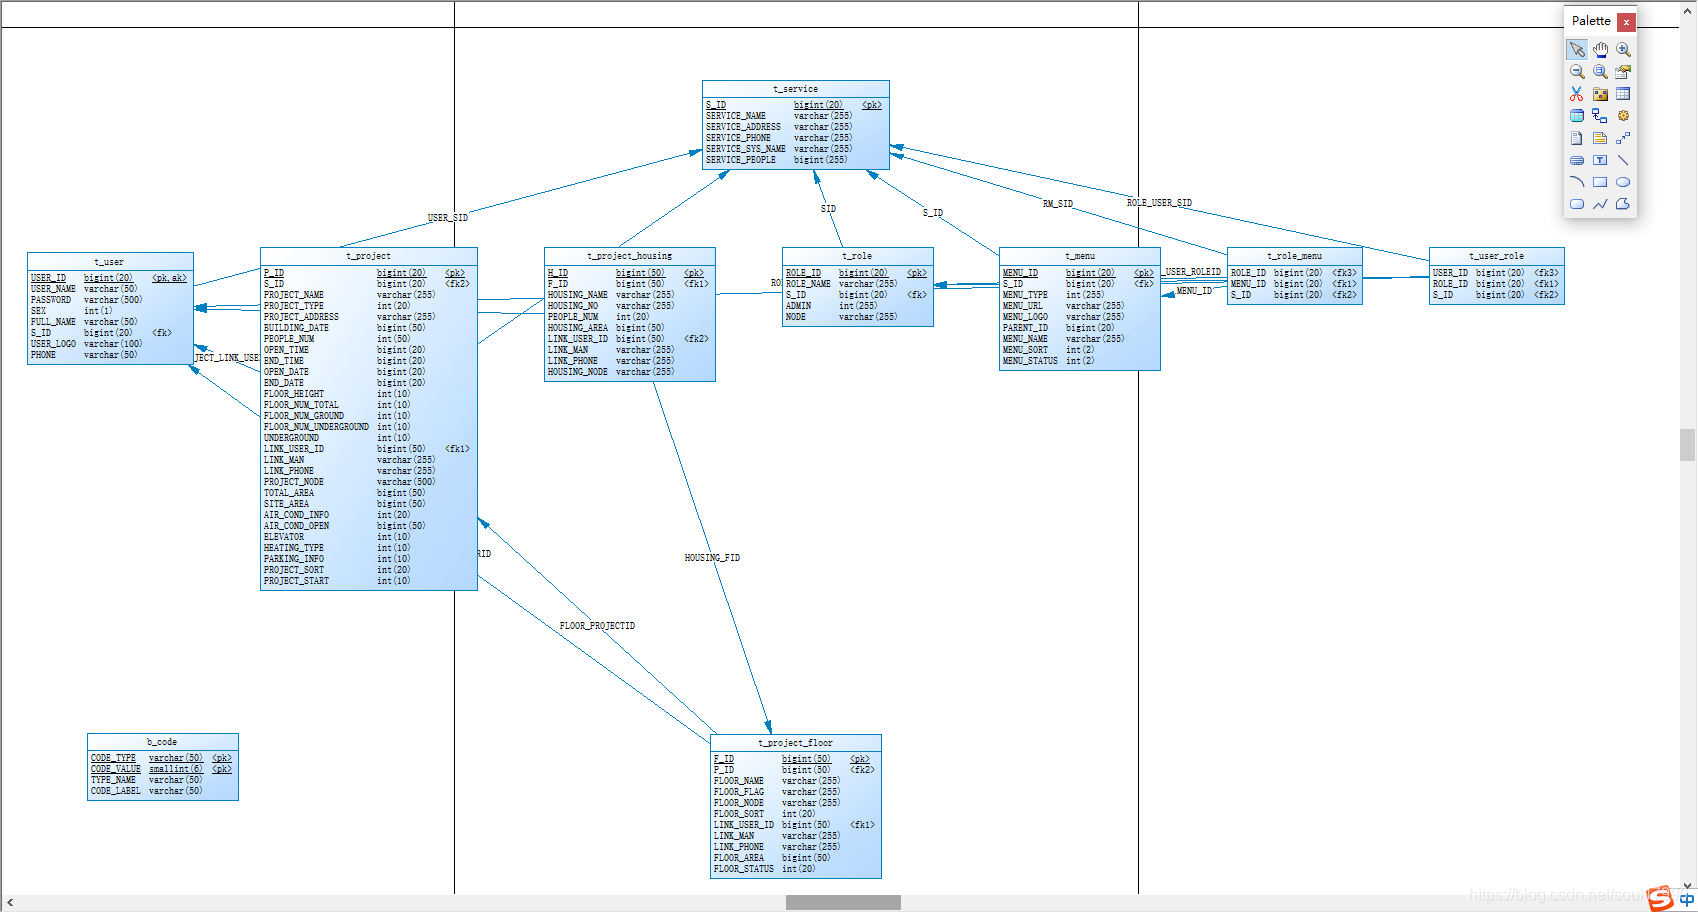Select the t_role_menu table header
The image size is (1698, 913).
(x=1295, y=256)
